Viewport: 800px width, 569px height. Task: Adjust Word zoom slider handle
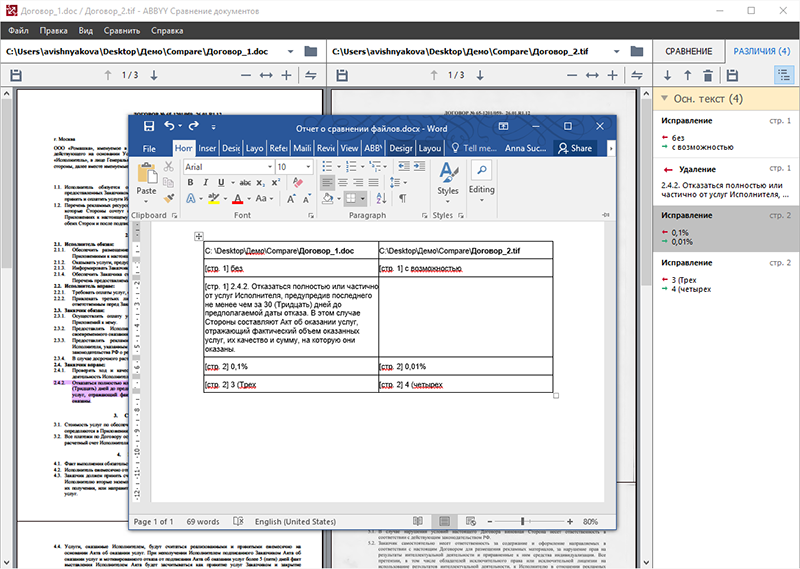522,521
